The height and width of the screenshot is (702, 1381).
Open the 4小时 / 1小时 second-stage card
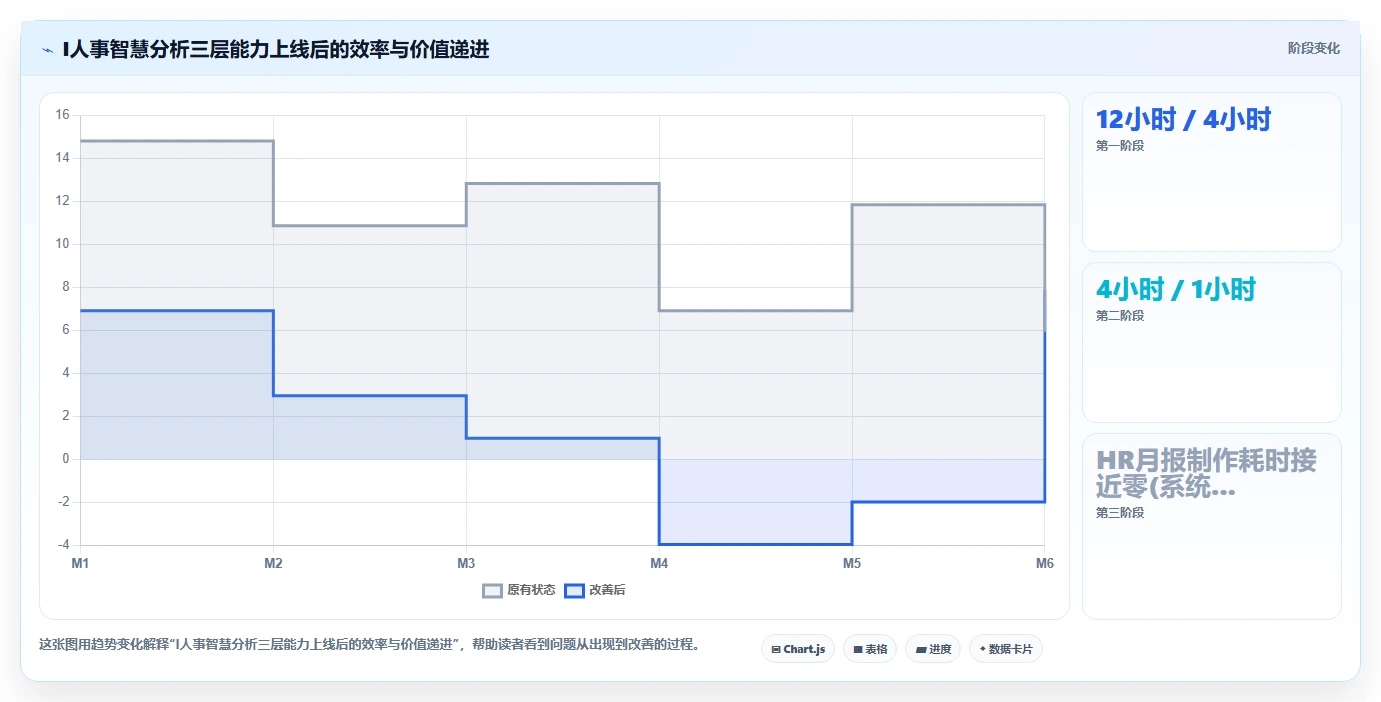click(1211, 342)
